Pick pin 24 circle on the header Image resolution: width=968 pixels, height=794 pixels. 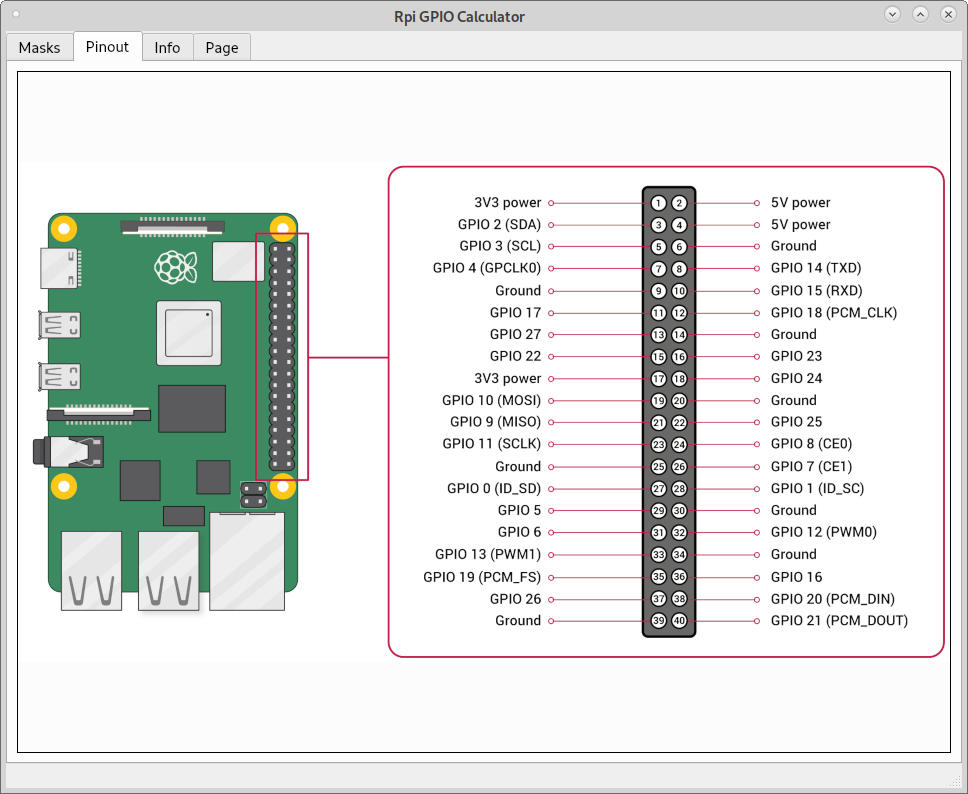679,445
